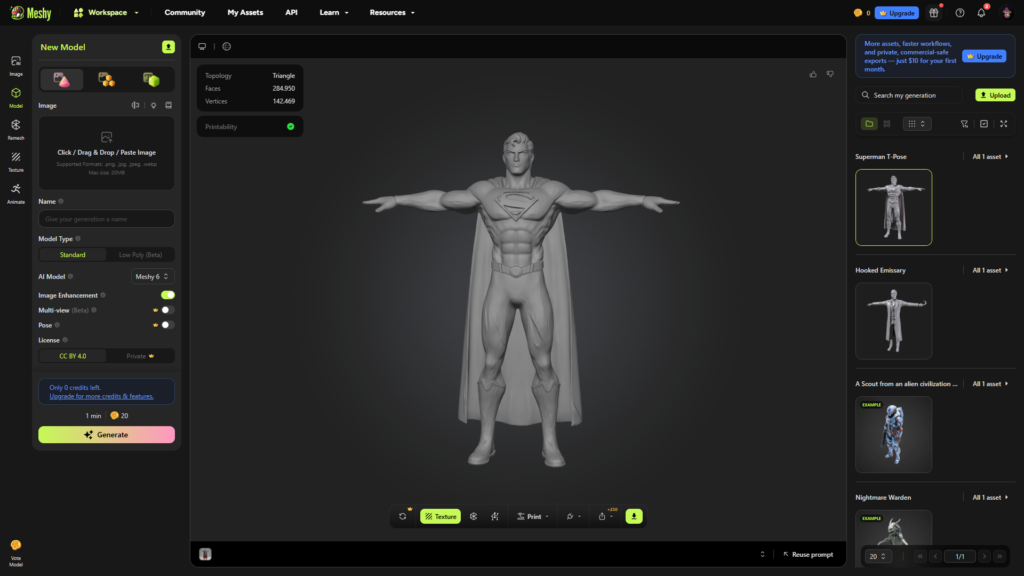Screen dimensions: 1024x576
Task: Expand the Print dropdown in toolbar
Action: (x=533, y=516)
